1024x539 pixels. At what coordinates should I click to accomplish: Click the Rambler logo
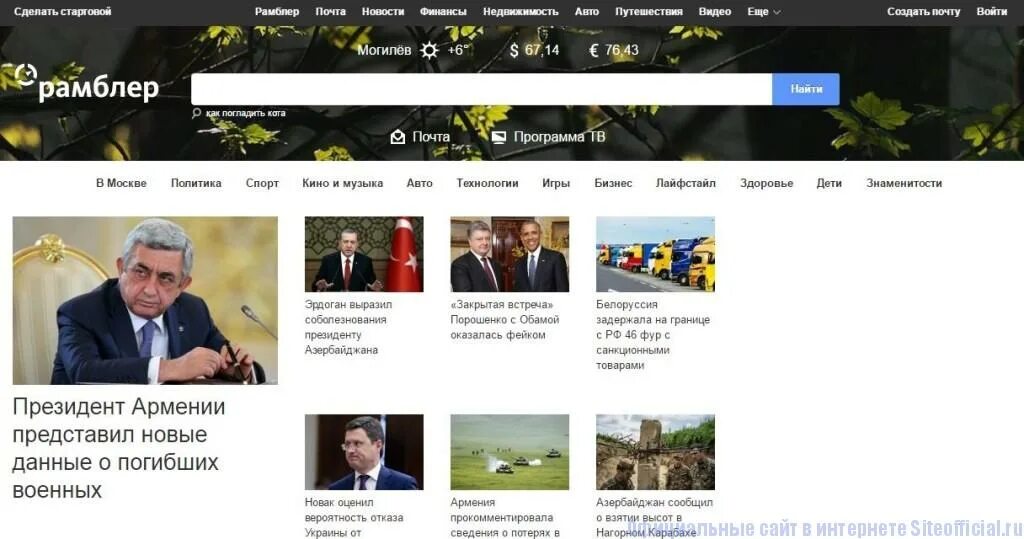[x=86, y=84]
